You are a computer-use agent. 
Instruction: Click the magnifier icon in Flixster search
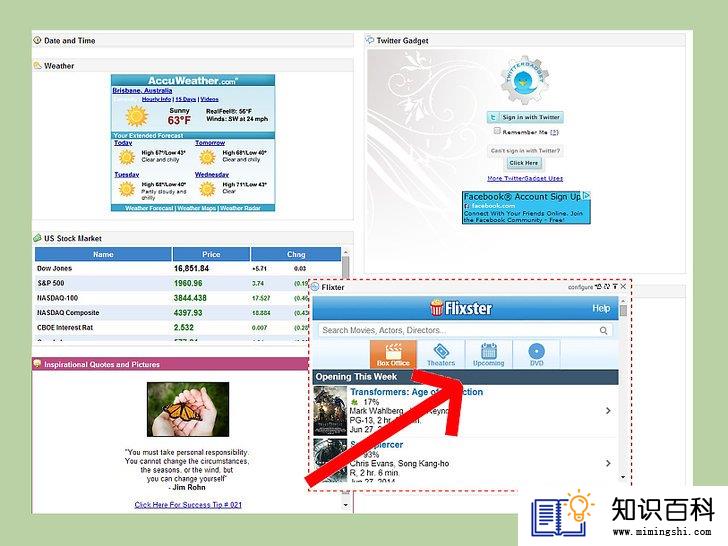603,331
